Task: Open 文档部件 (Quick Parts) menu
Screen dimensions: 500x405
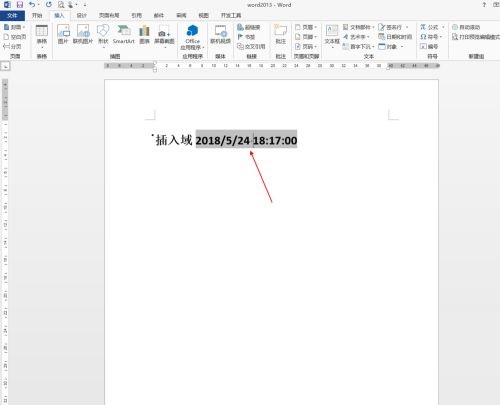Action: click(x=359, y=27)
